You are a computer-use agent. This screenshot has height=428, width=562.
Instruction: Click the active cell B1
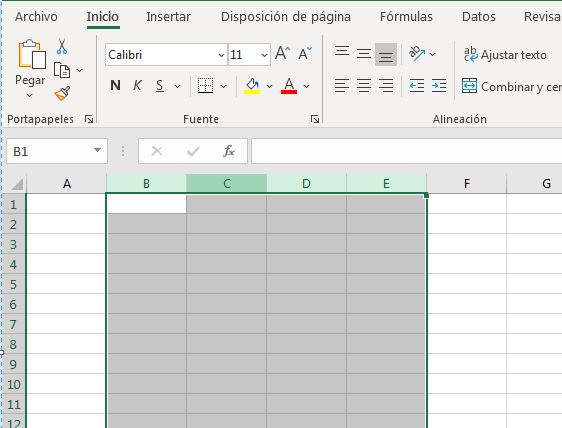click(146, 204)
